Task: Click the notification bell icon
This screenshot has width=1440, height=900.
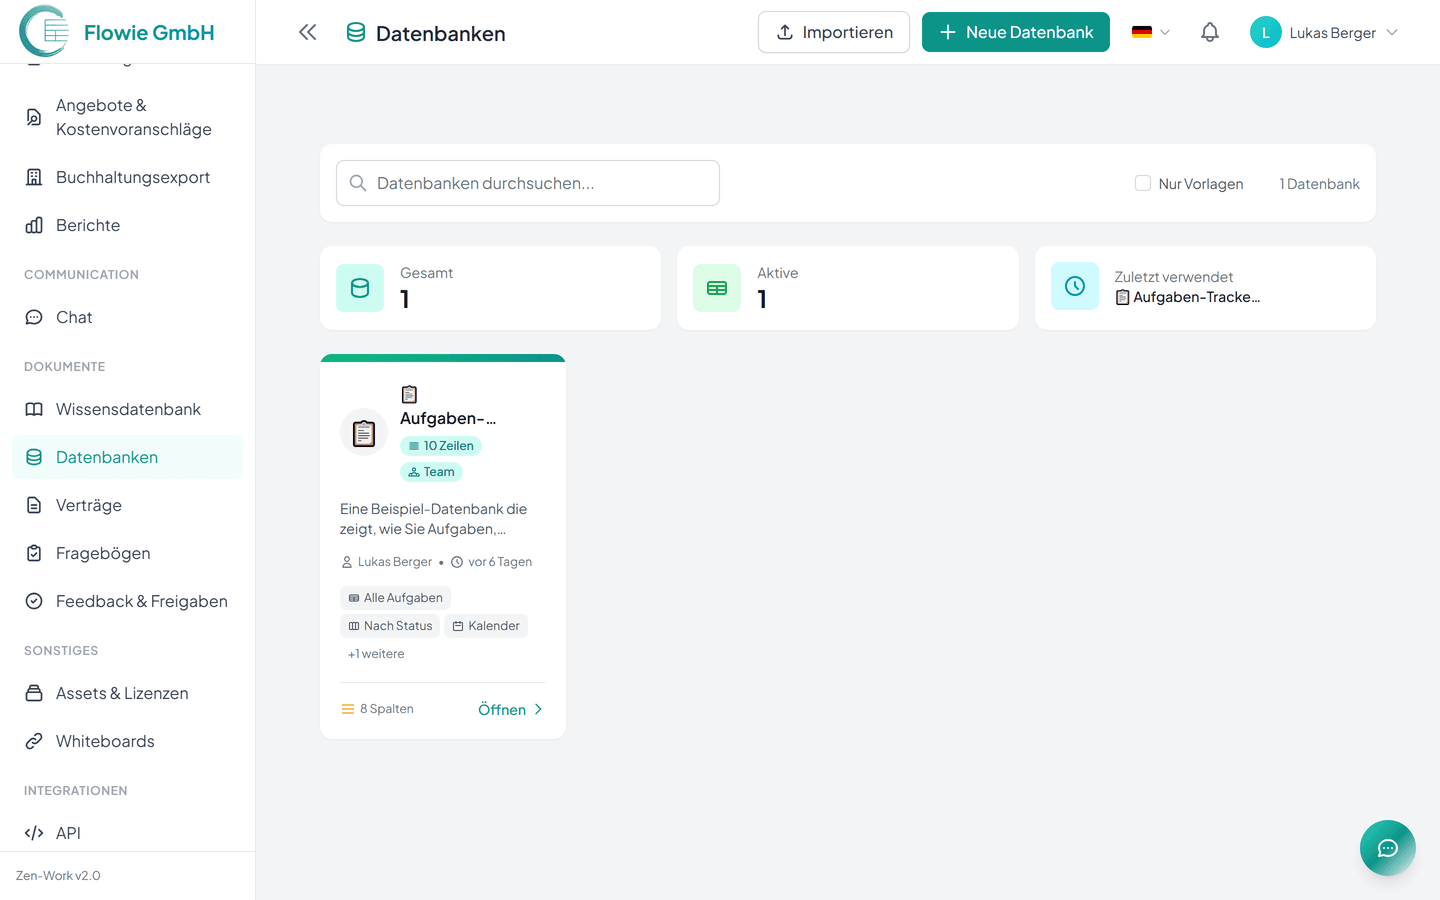Action: [1209, 32]
